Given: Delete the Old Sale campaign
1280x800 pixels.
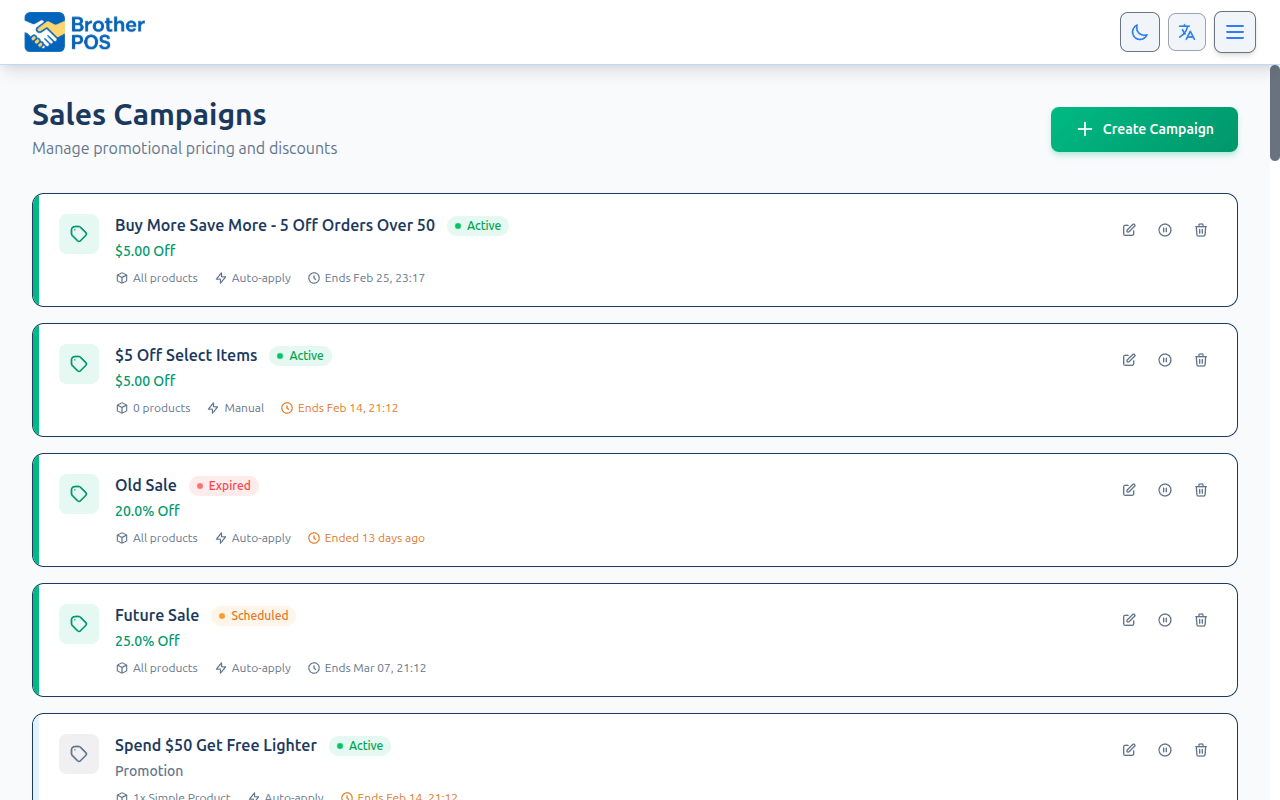Looking at the screenshot, I should tap(1201, 490).
